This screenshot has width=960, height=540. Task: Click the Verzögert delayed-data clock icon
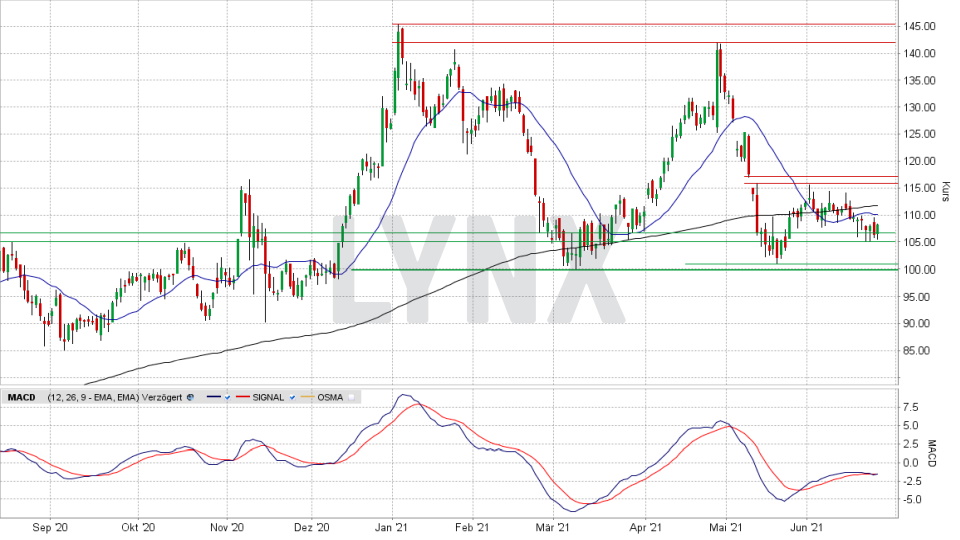pyautogui.click(x=190, y=397)
